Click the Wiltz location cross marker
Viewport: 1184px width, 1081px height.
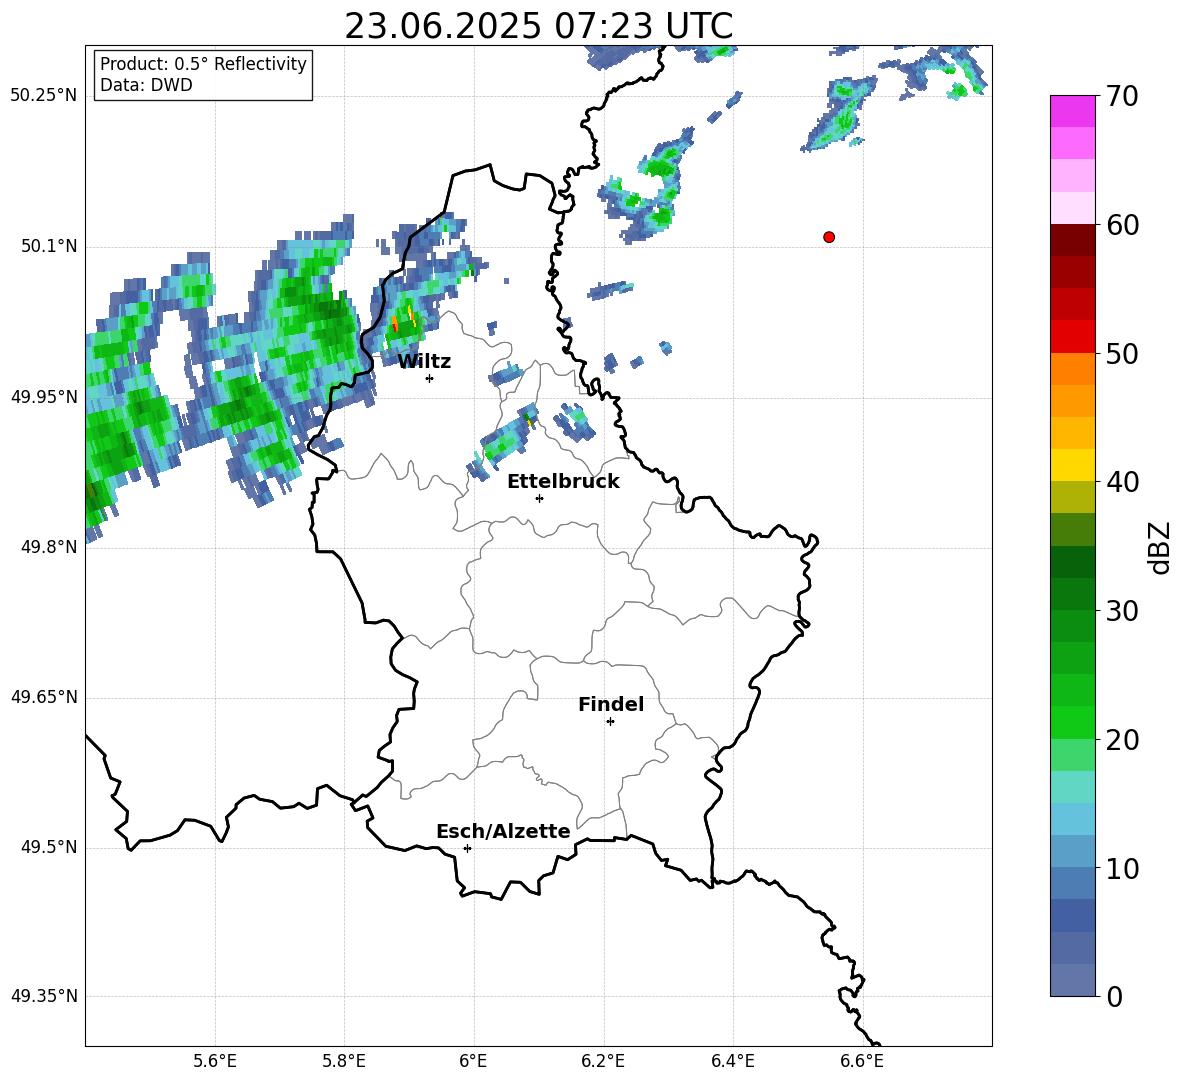430,378
